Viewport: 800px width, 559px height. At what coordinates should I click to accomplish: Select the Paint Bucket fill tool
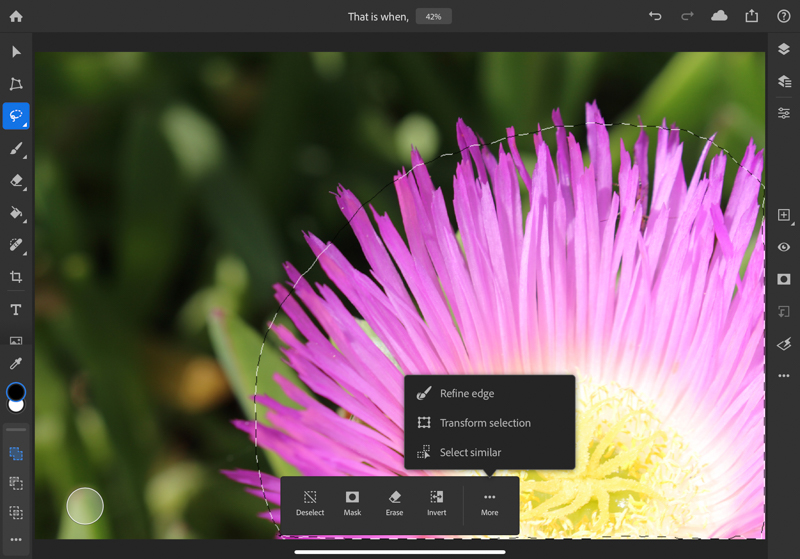[x=16, y=212]
